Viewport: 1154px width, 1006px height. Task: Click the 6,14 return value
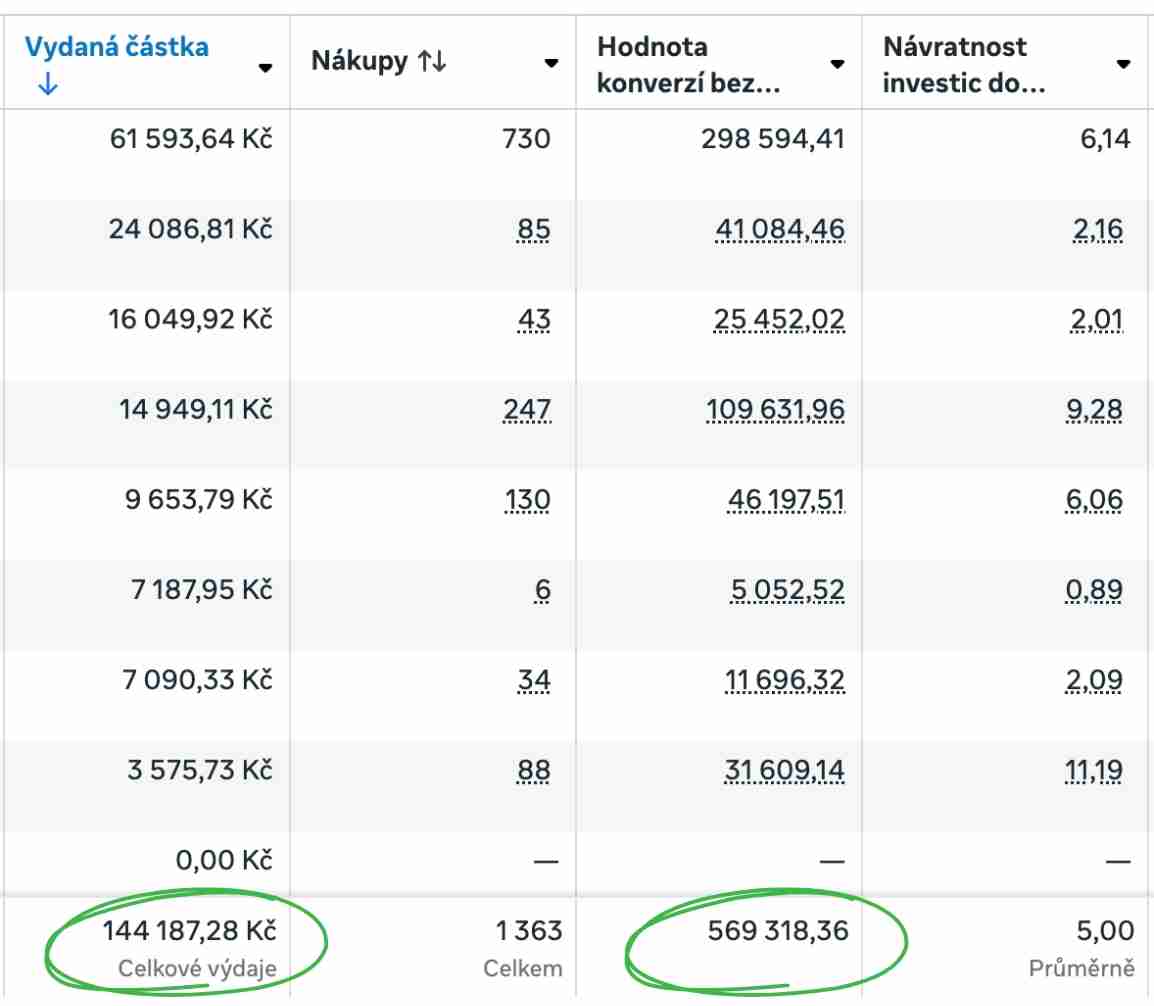1105,138
